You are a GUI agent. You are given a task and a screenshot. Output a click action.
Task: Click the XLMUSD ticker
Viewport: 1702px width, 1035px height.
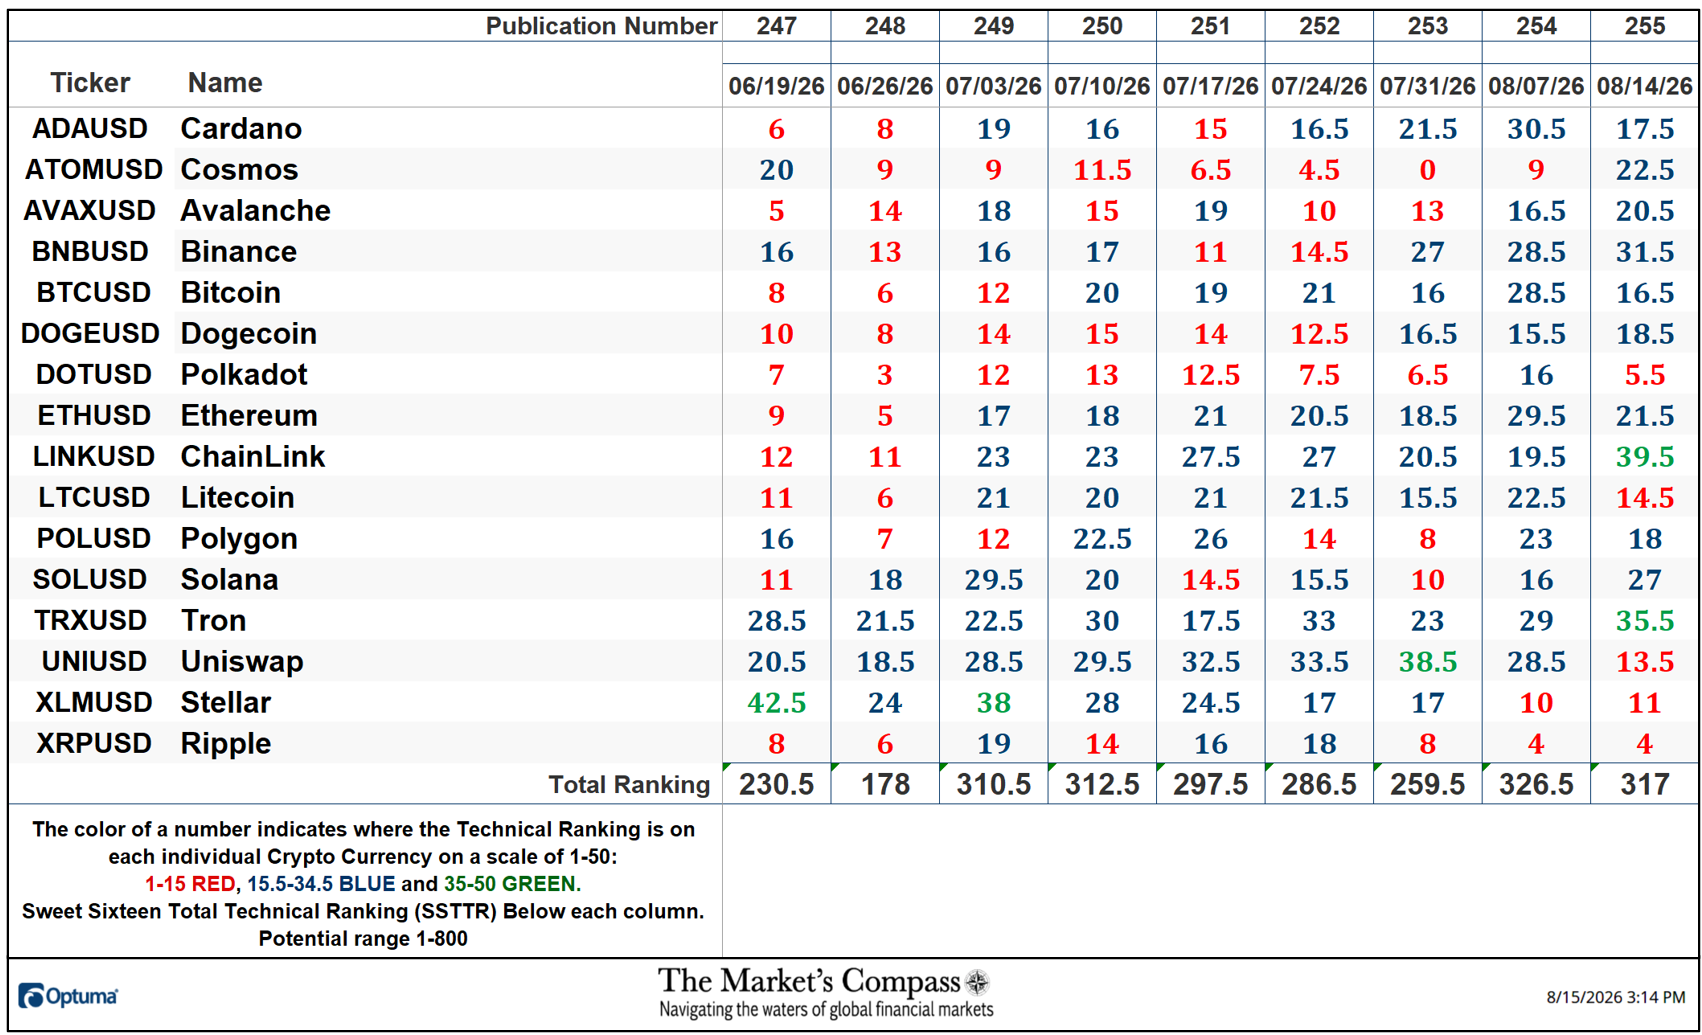point(93,703)
